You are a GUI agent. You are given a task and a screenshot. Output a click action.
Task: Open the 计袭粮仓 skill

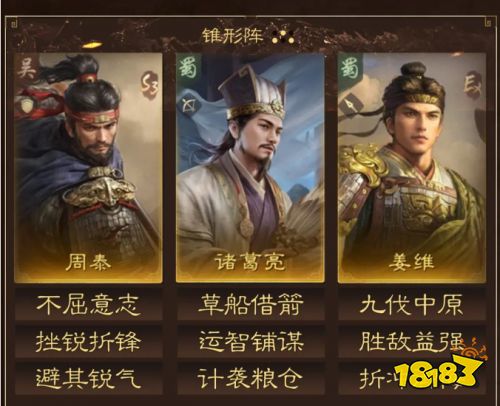[x=250, y=378]
